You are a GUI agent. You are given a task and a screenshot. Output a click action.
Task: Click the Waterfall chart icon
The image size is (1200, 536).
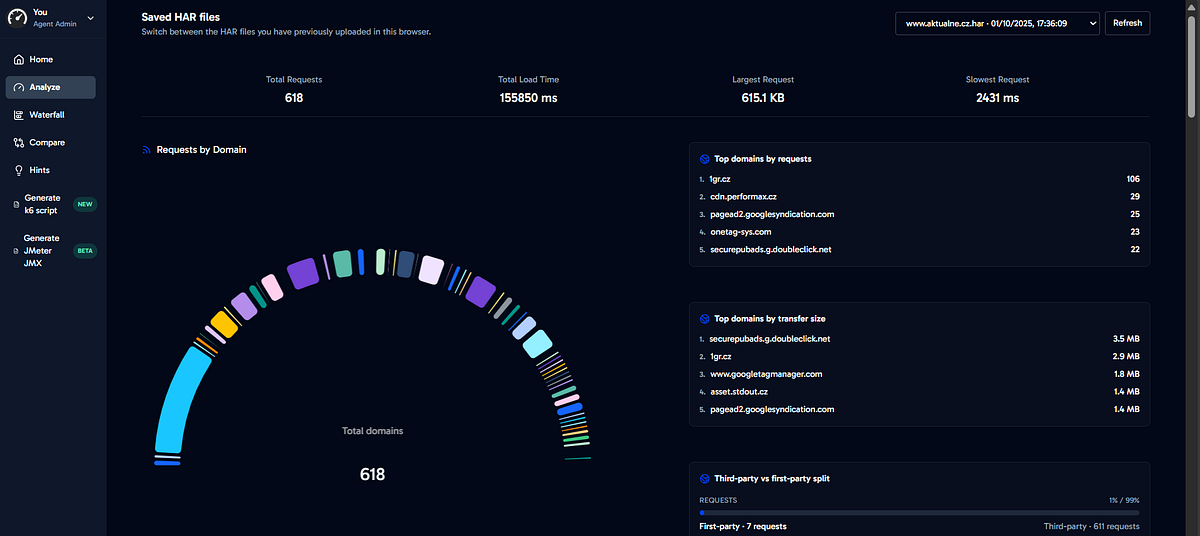[x=18, y=115]
